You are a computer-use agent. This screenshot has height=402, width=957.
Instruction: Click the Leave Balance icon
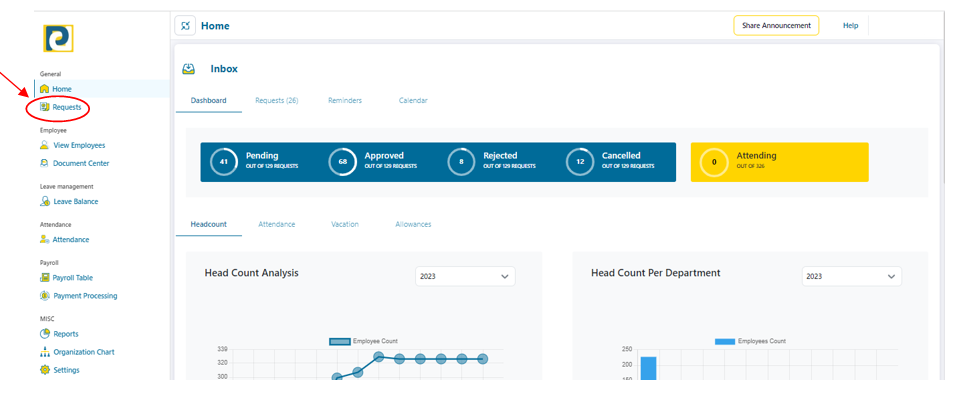click(44, 201)
